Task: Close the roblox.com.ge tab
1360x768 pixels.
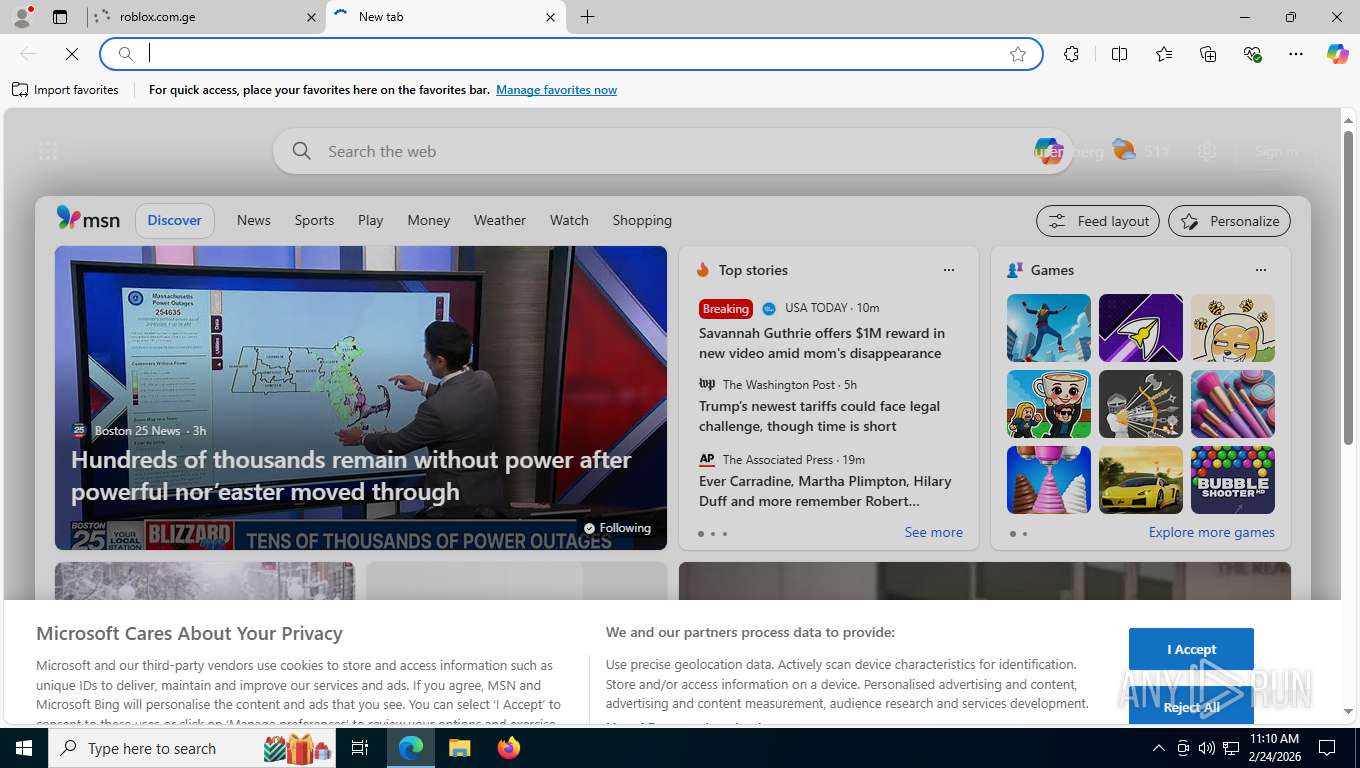Action: click(x=310, y=17)
